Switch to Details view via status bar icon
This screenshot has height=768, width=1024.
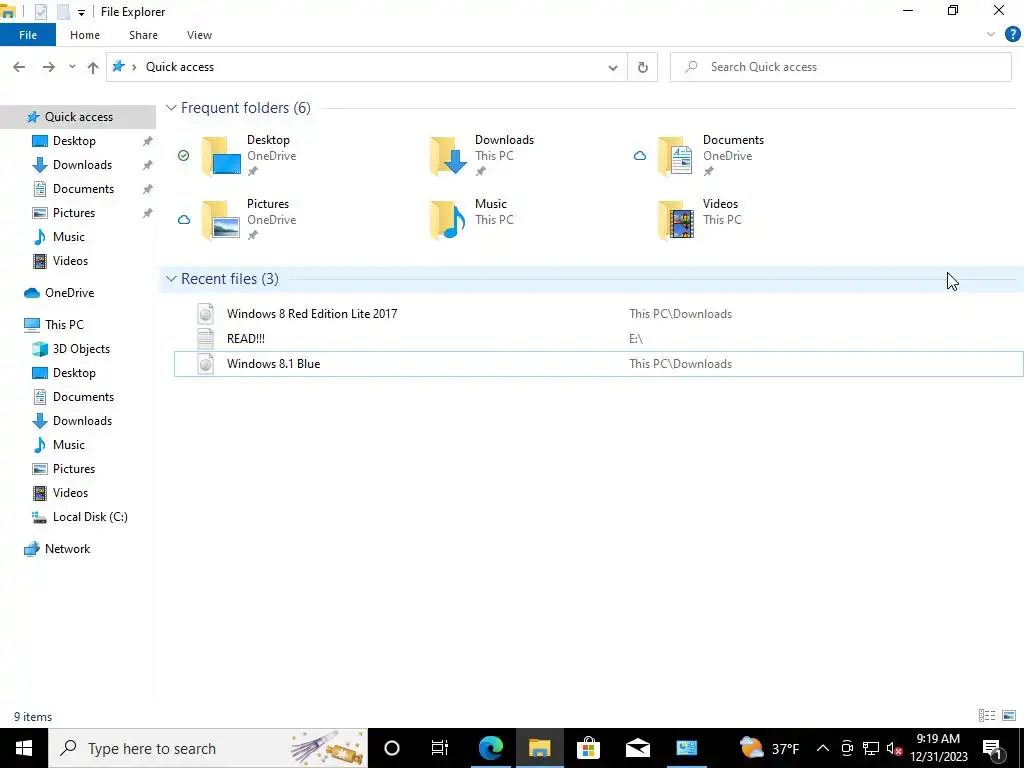point(987,716)
